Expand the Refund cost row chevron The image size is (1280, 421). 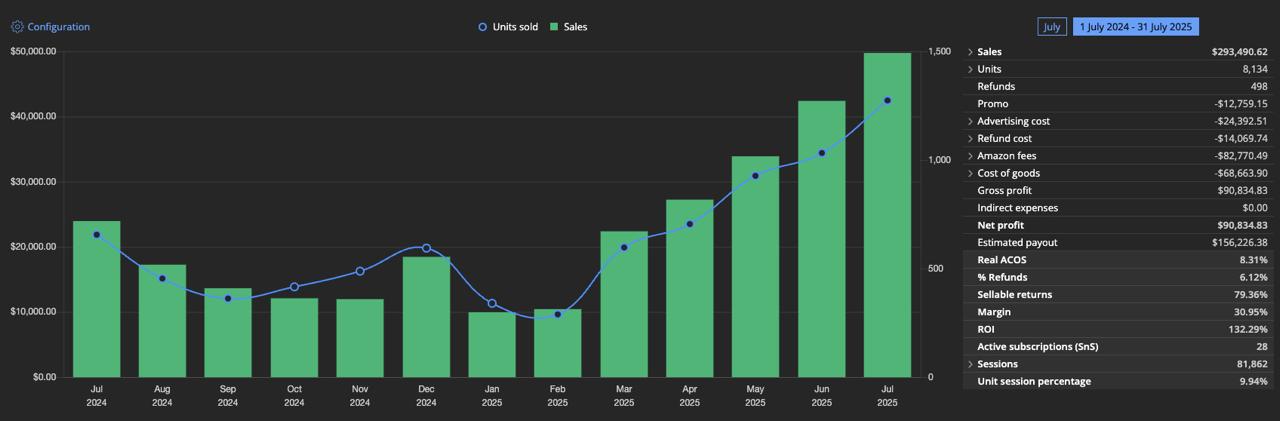[970, 138]
